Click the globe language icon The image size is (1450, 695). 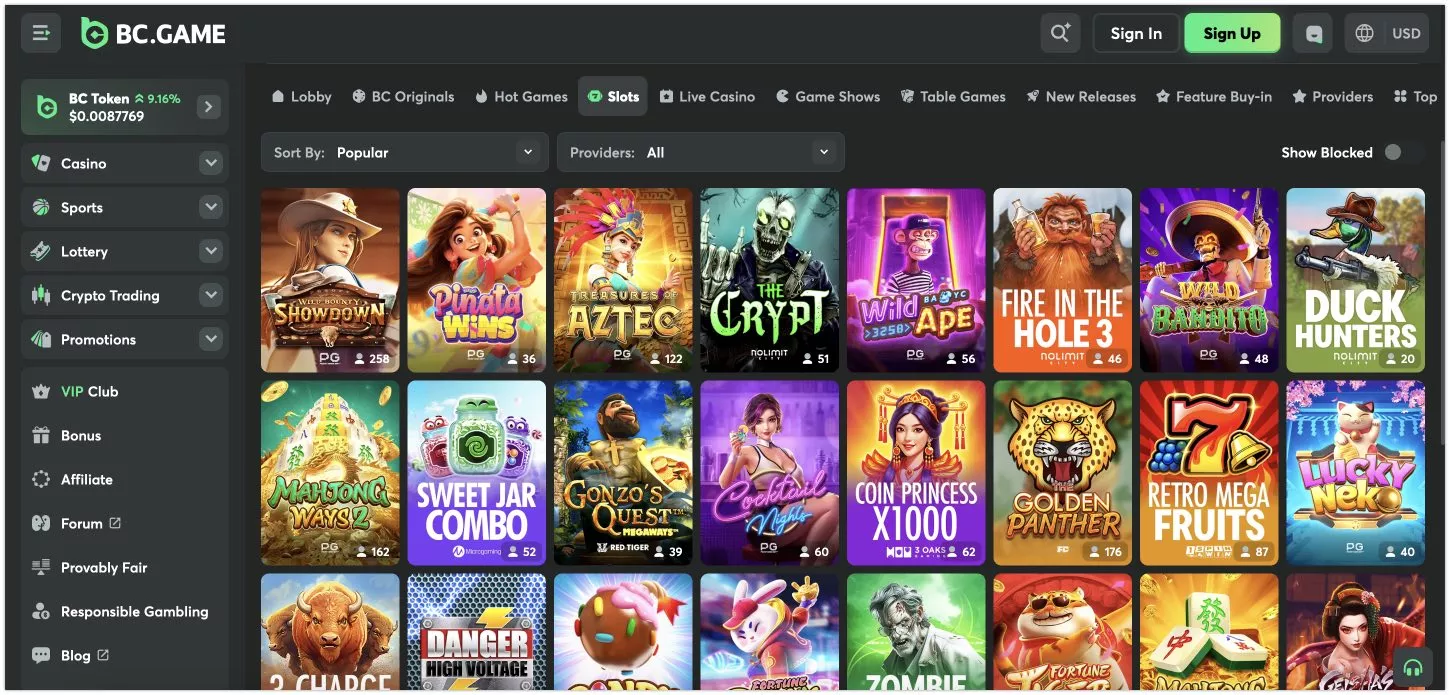click(1364, 33)
